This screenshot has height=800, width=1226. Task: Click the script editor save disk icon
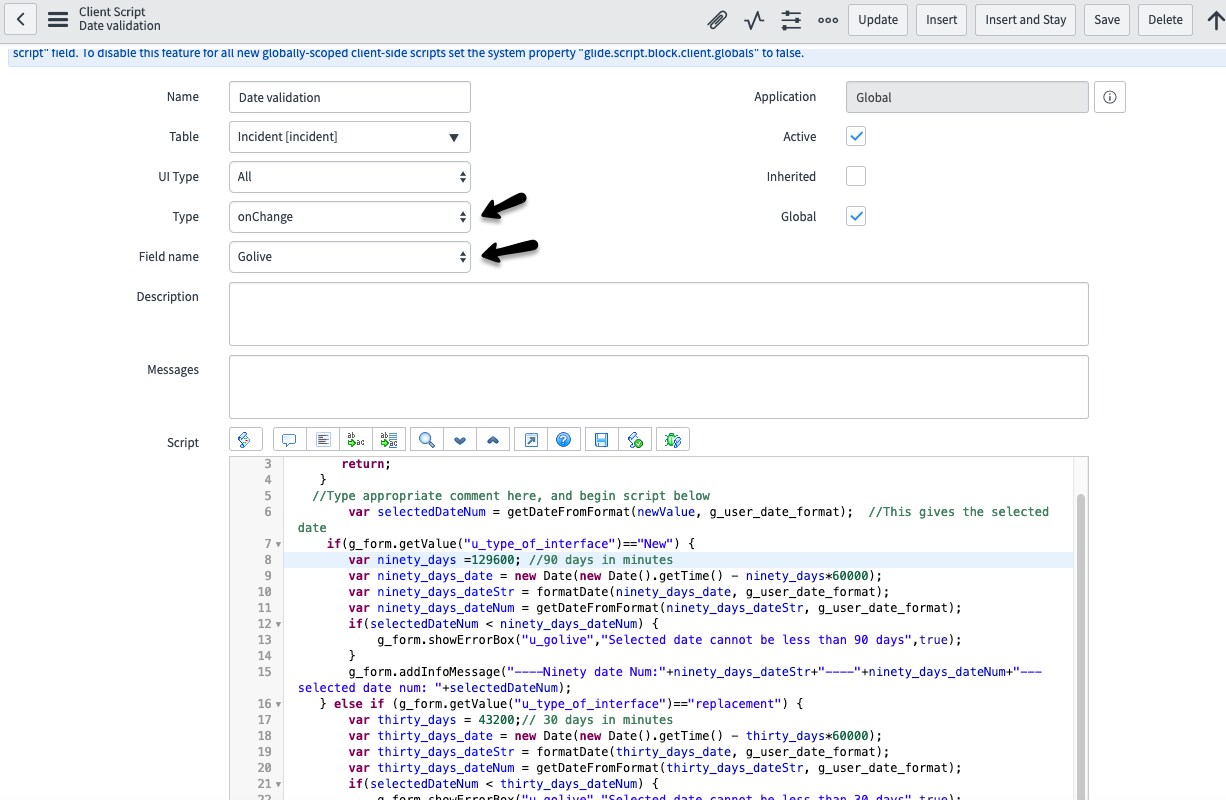tap(601, 440)
